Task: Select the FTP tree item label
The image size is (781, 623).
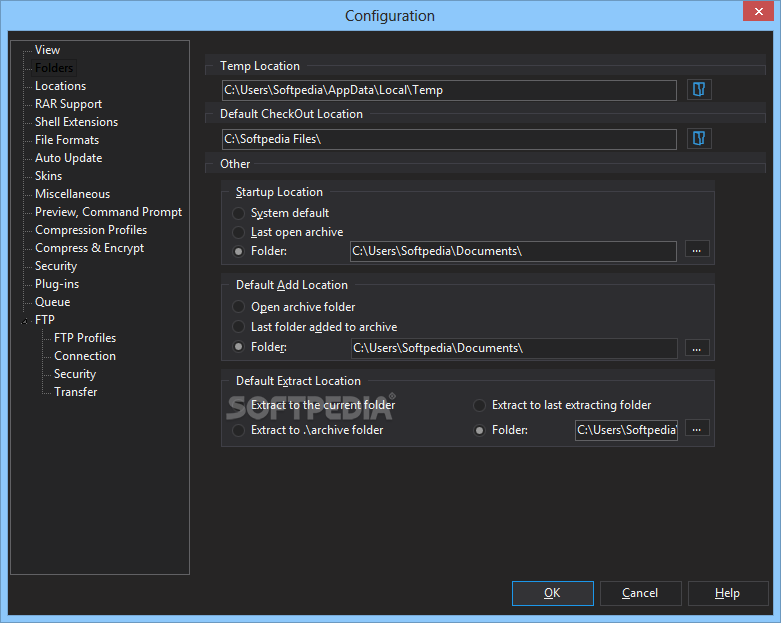Action: coord(44,320)
